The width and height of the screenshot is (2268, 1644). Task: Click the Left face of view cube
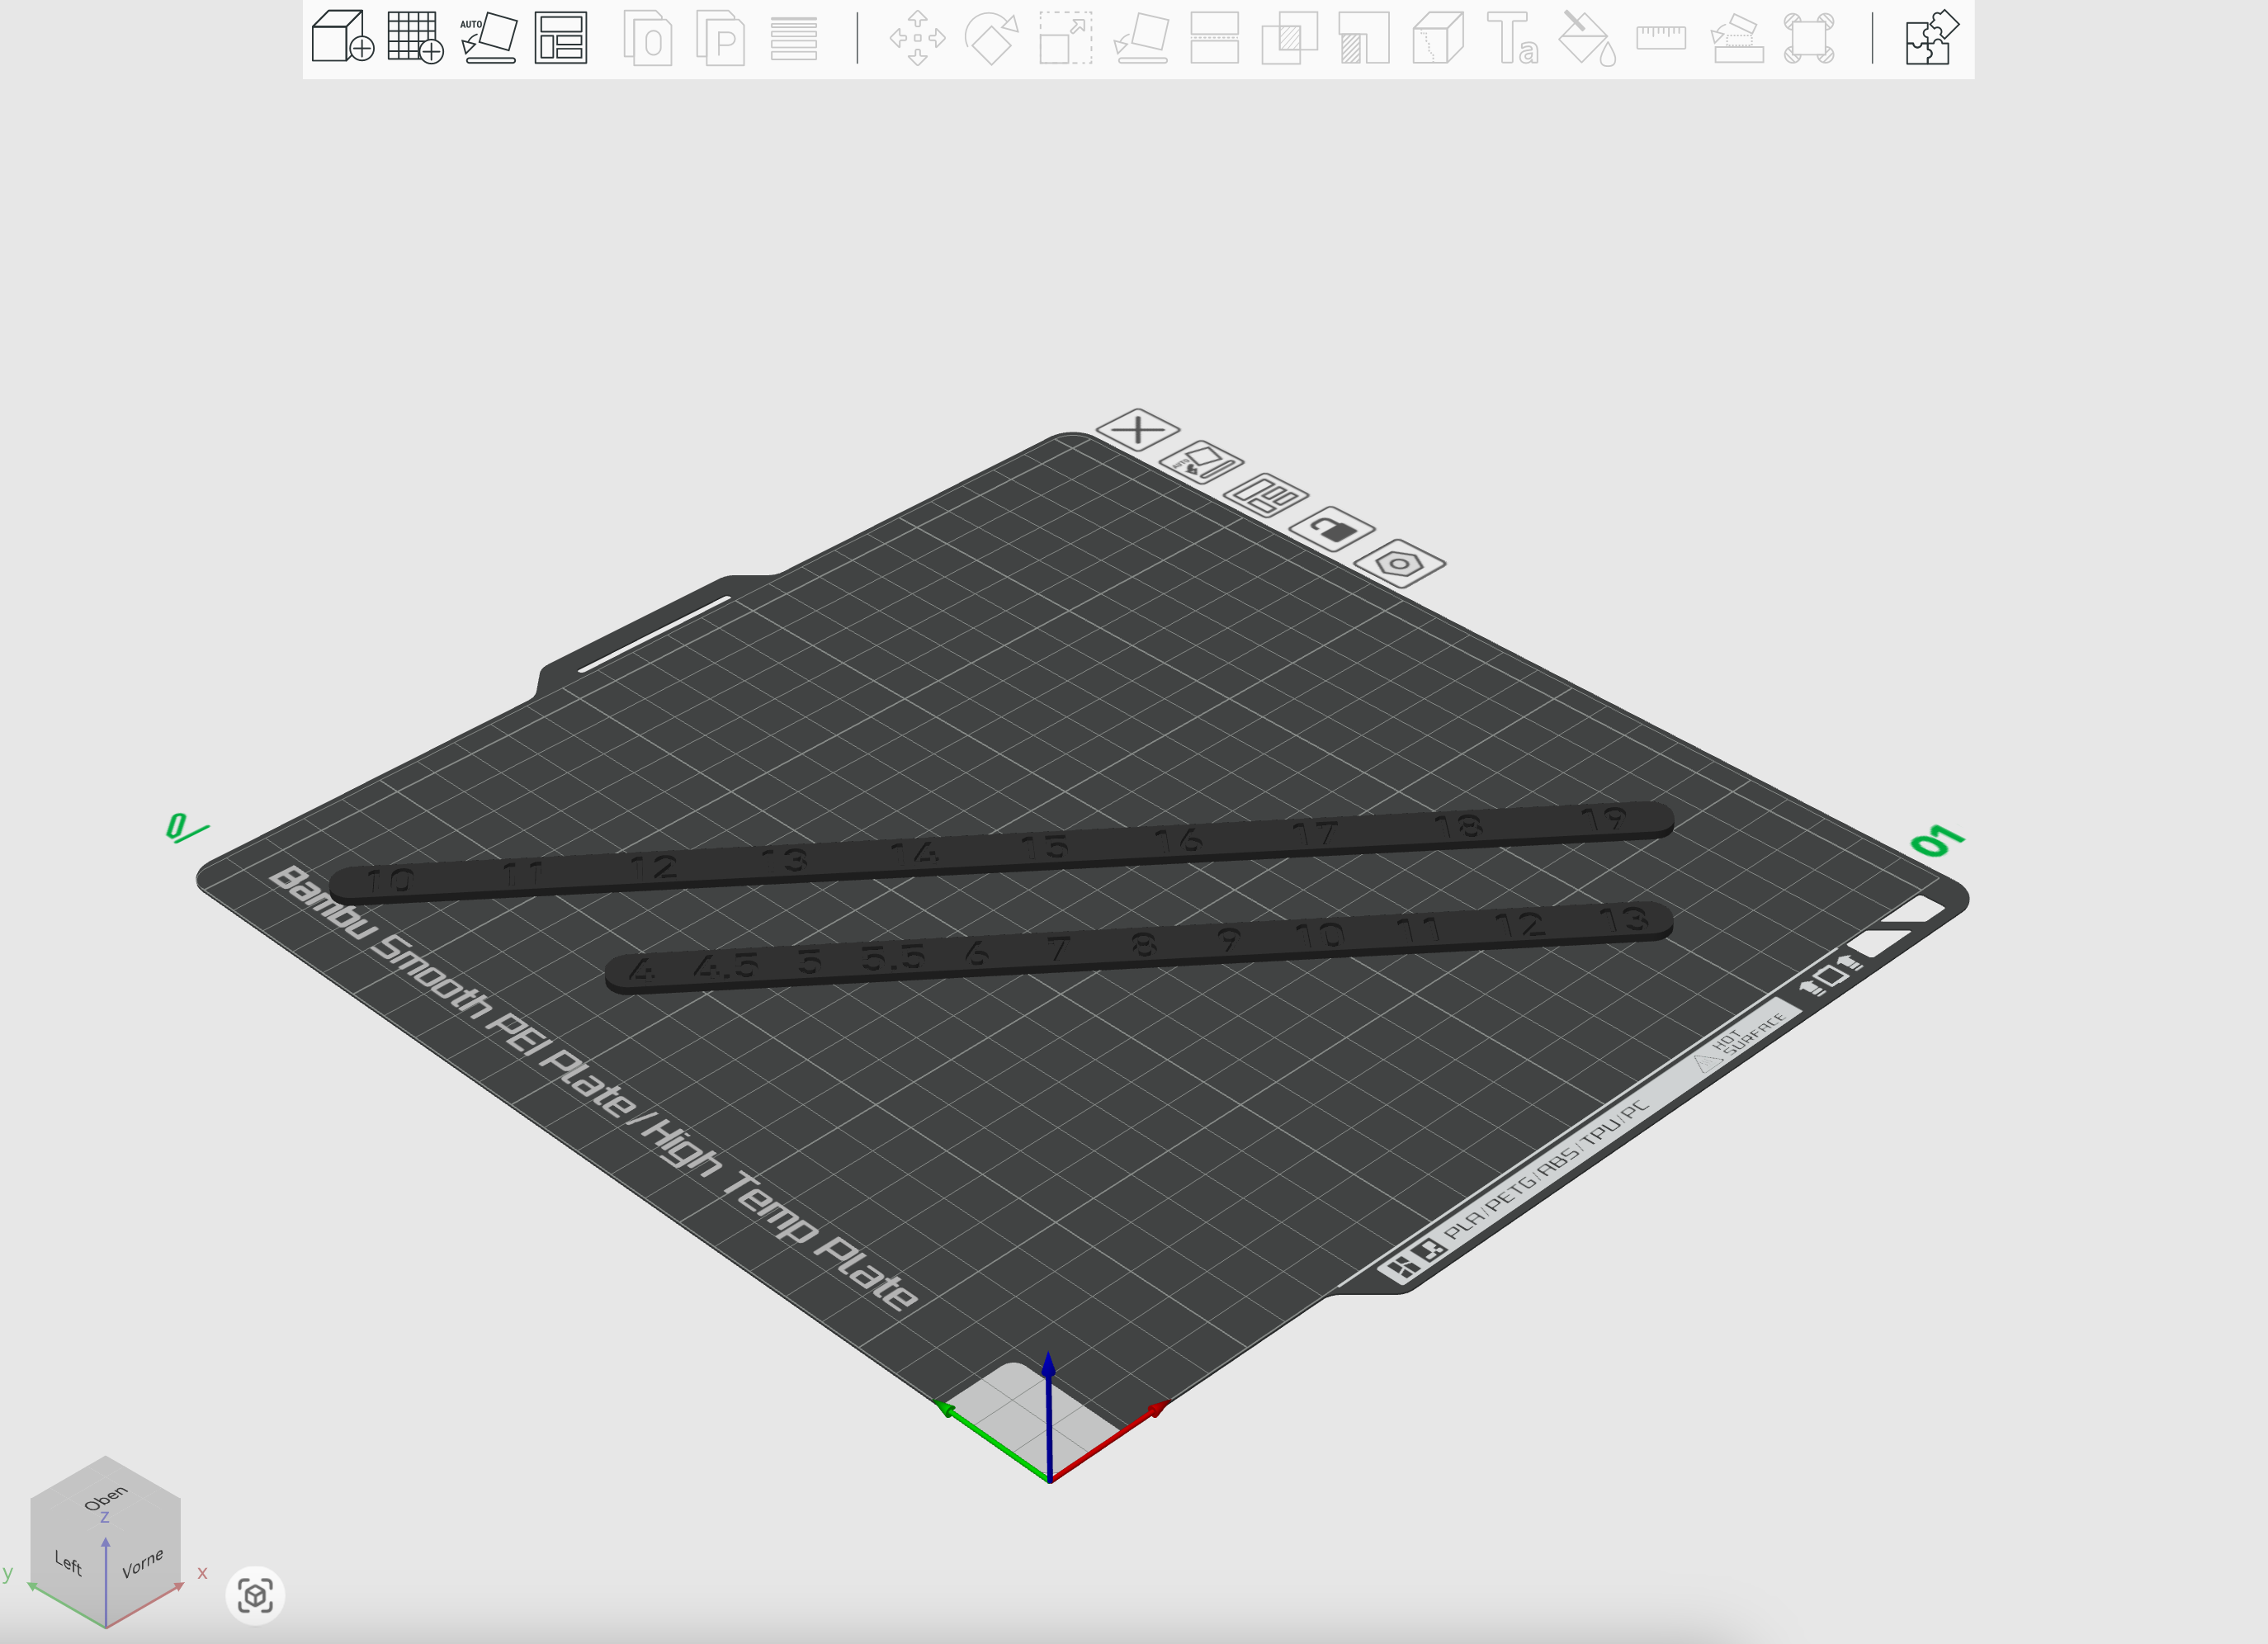pos(68,1562)
